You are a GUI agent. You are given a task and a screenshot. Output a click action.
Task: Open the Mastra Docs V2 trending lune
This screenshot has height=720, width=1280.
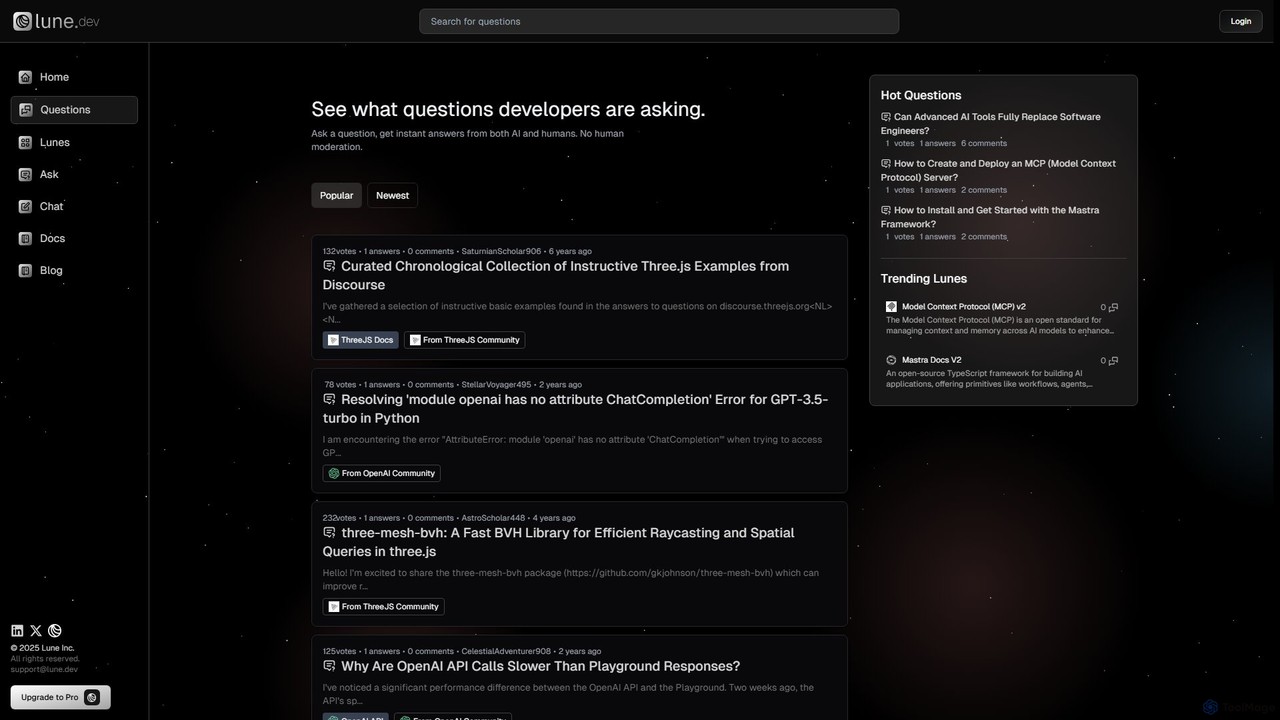tap(931, 360)
